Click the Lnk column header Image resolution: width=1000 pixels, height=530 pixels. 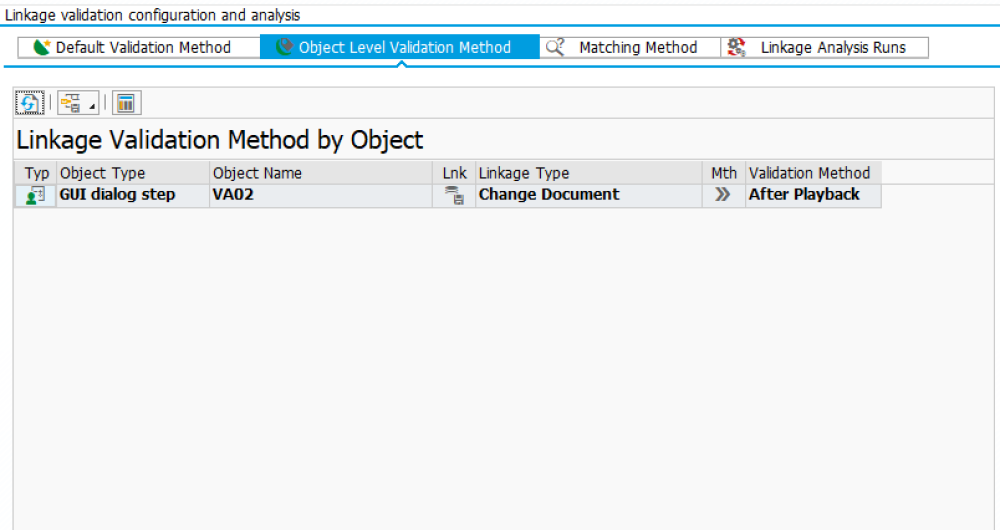coord(454,173)
